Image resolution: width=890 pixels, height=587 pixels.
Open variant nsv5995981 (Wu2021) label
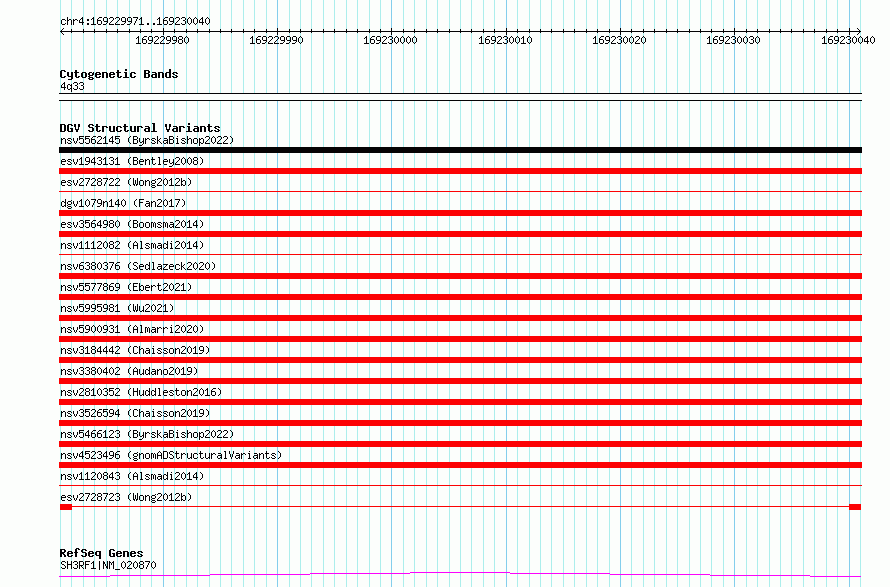(117, 308)
